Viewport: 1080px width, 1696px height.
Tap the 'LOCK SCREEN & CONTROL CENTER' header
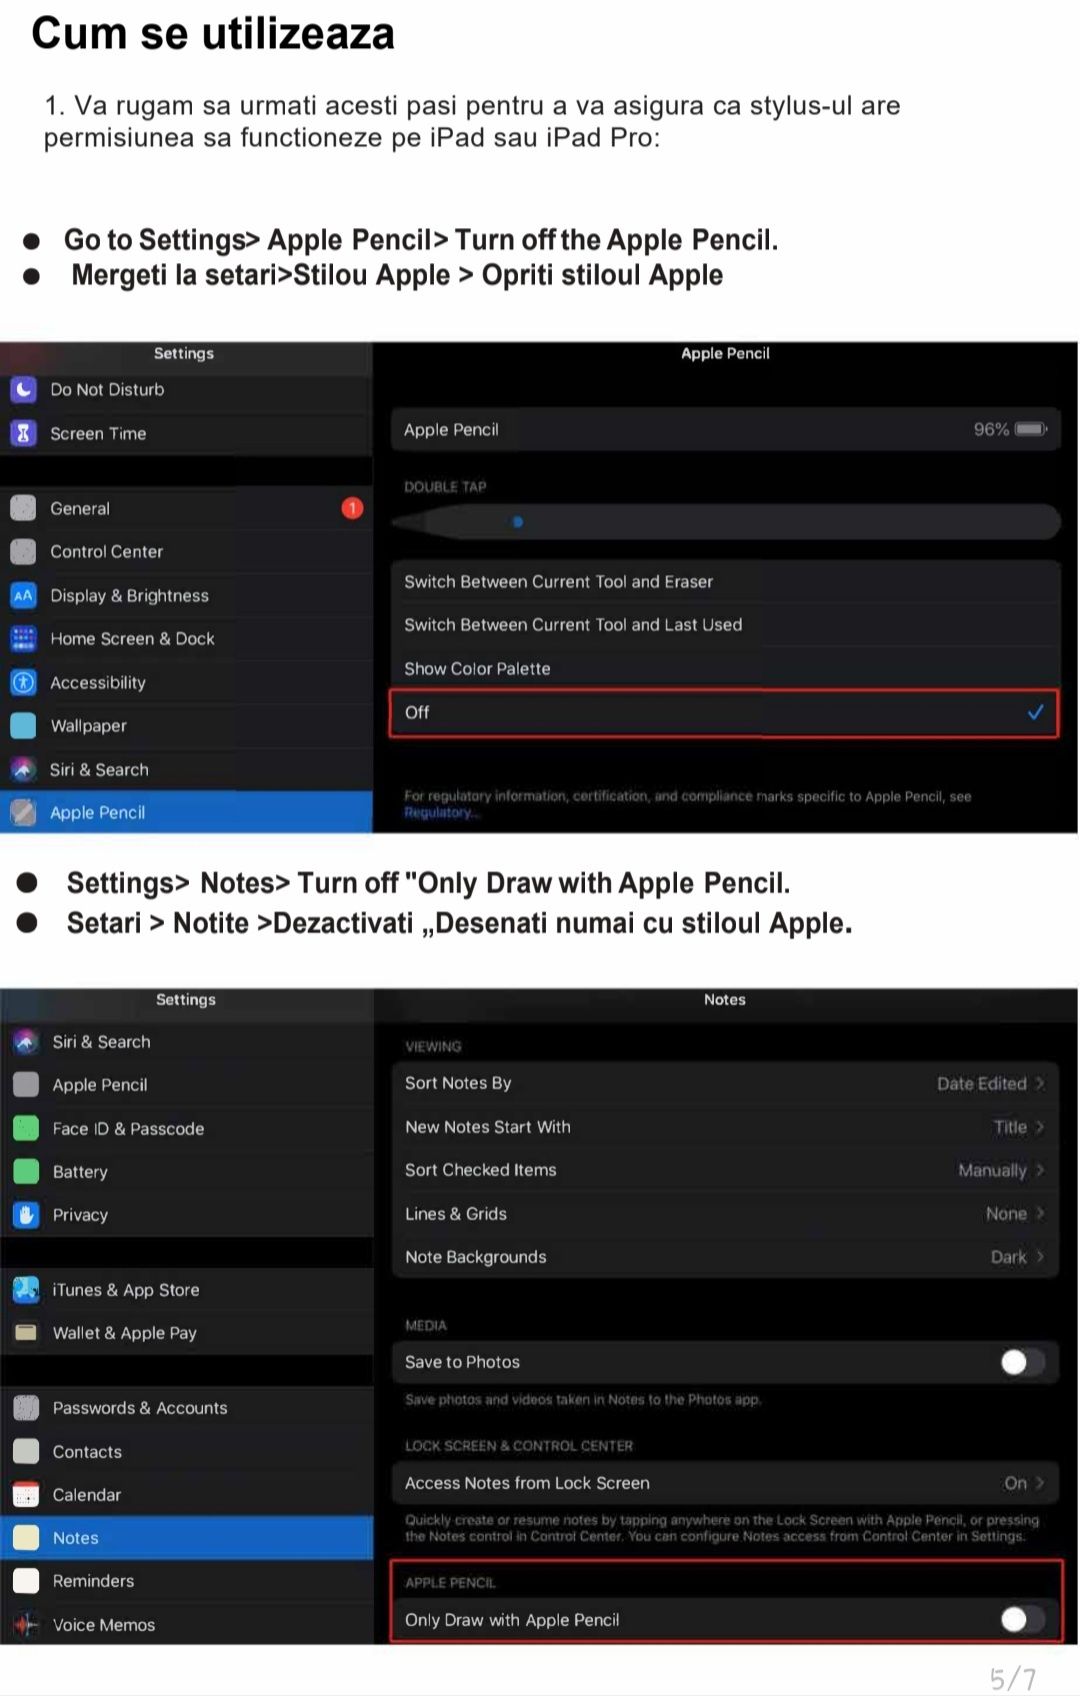[x=519, y=1446]
